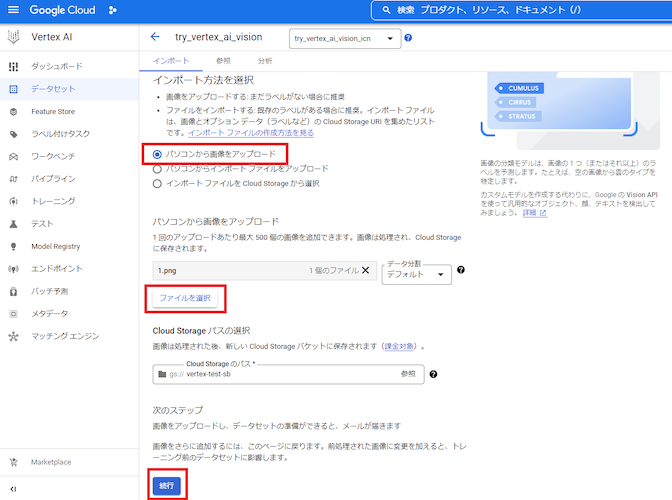This screenshot has width=672, height=500.
Task: Select パソコンからインポート ファイルをアップロード radio option
Action: click(157, 169)
